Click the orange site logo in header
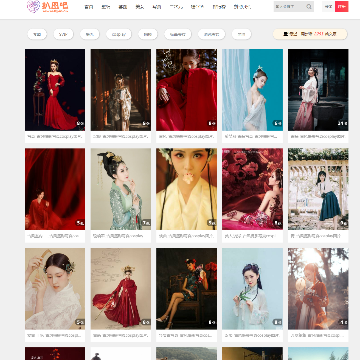This screenshot has width=360, height=360. coord(47,6)
